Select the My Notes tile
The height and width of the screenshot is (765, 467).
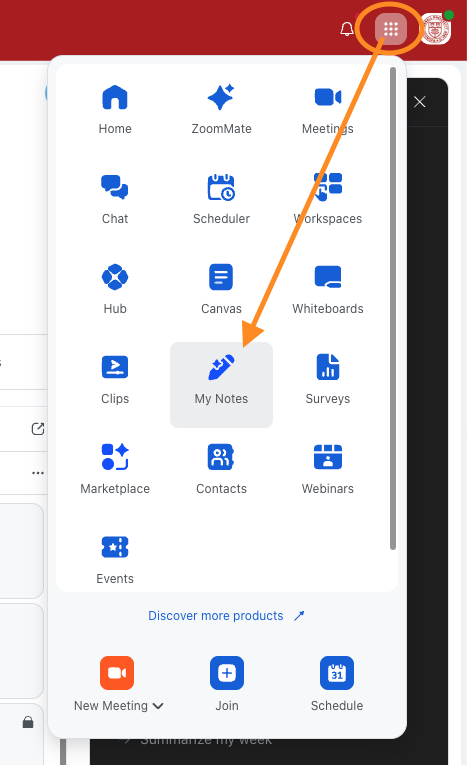[x=221, y=385]
